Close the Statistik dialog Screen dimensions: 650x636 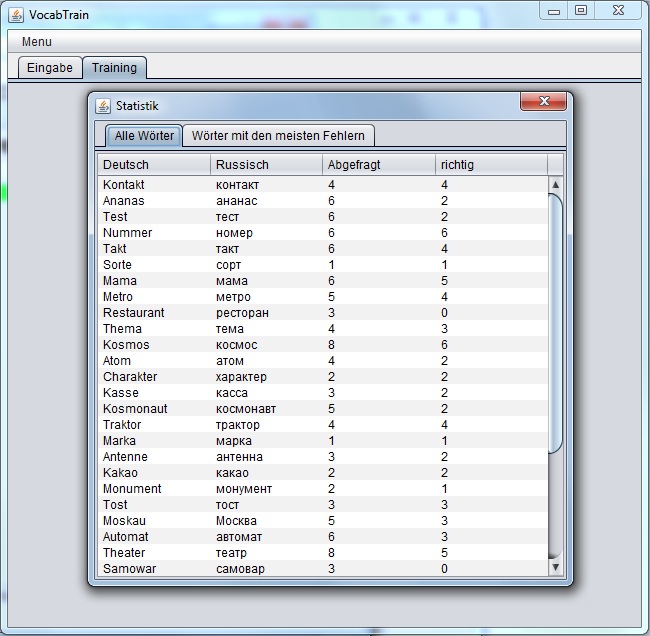pyautogui.click(x=543, y=102)
